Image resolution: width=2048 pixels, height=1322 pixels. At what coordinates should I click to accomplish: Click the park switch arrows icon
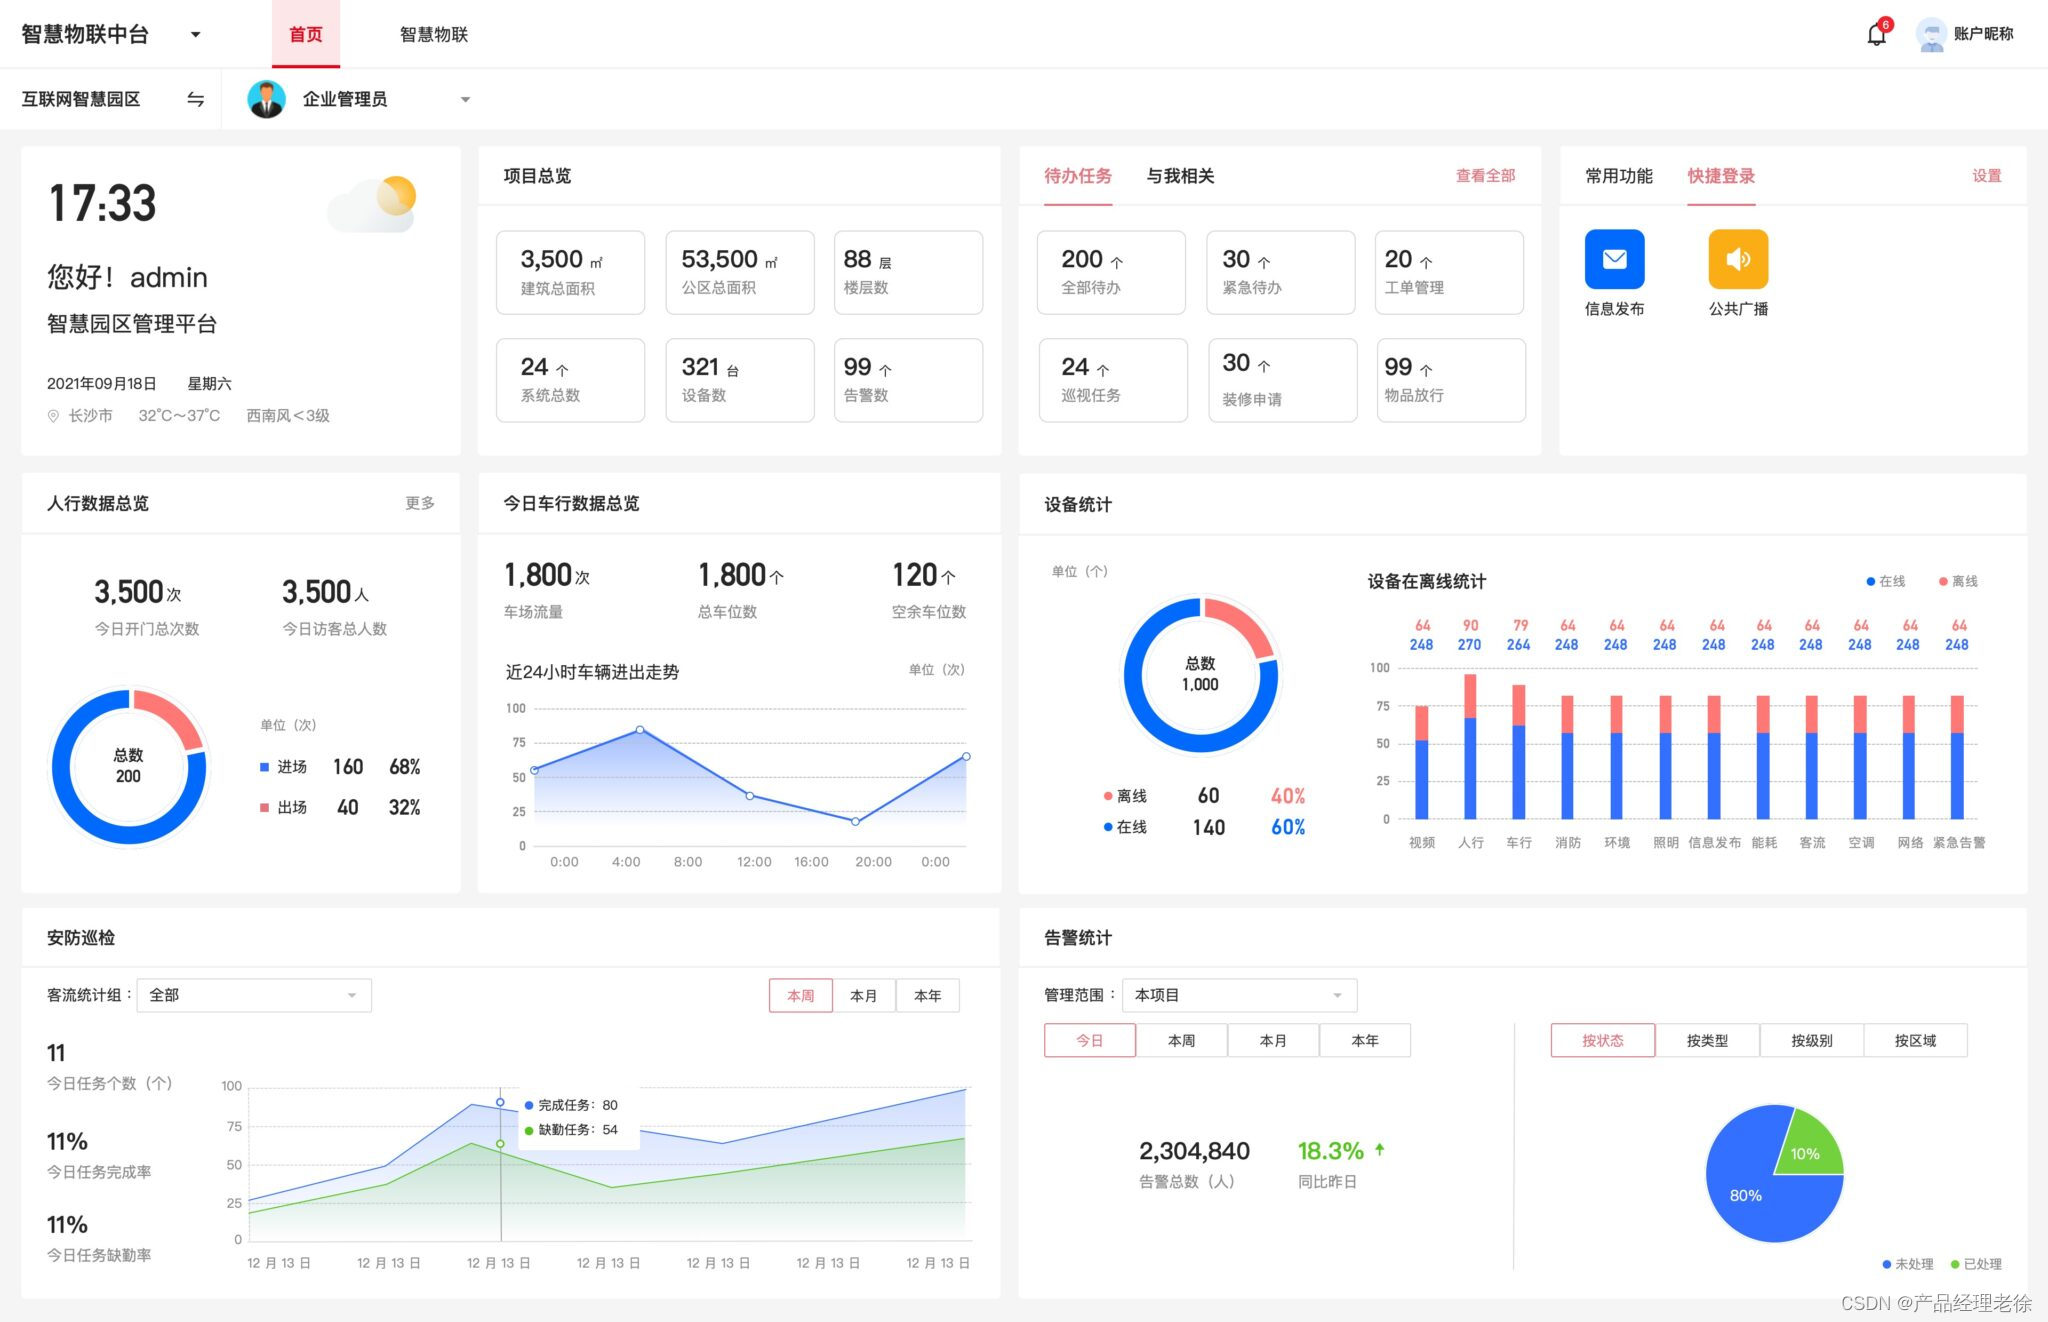(x=196, y=99)
